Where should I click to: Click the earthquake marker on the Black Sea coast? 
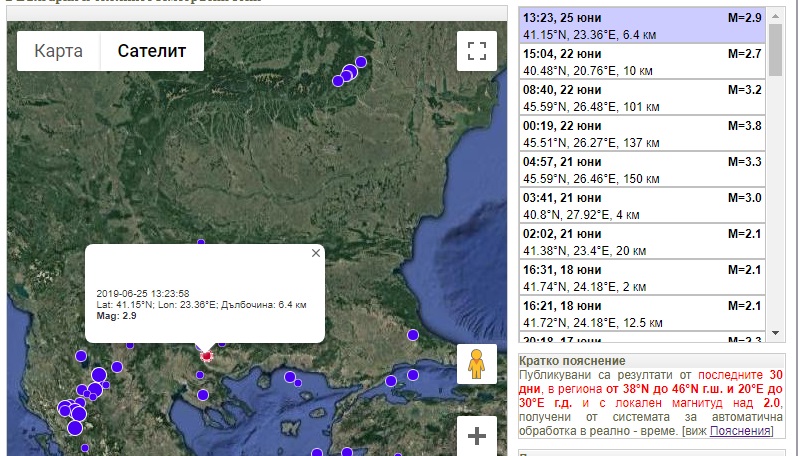[x=413, y=335]
